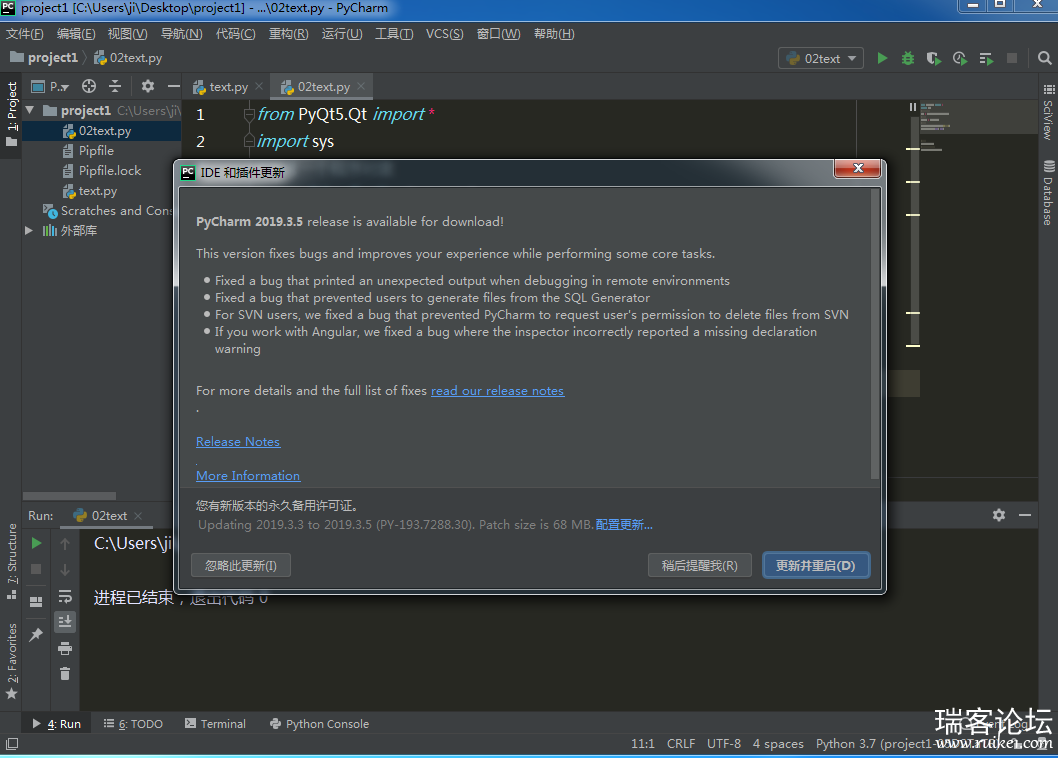Open the VCS(S) menu
This screenshot has width=1058, height=758.
pos(445,34)
